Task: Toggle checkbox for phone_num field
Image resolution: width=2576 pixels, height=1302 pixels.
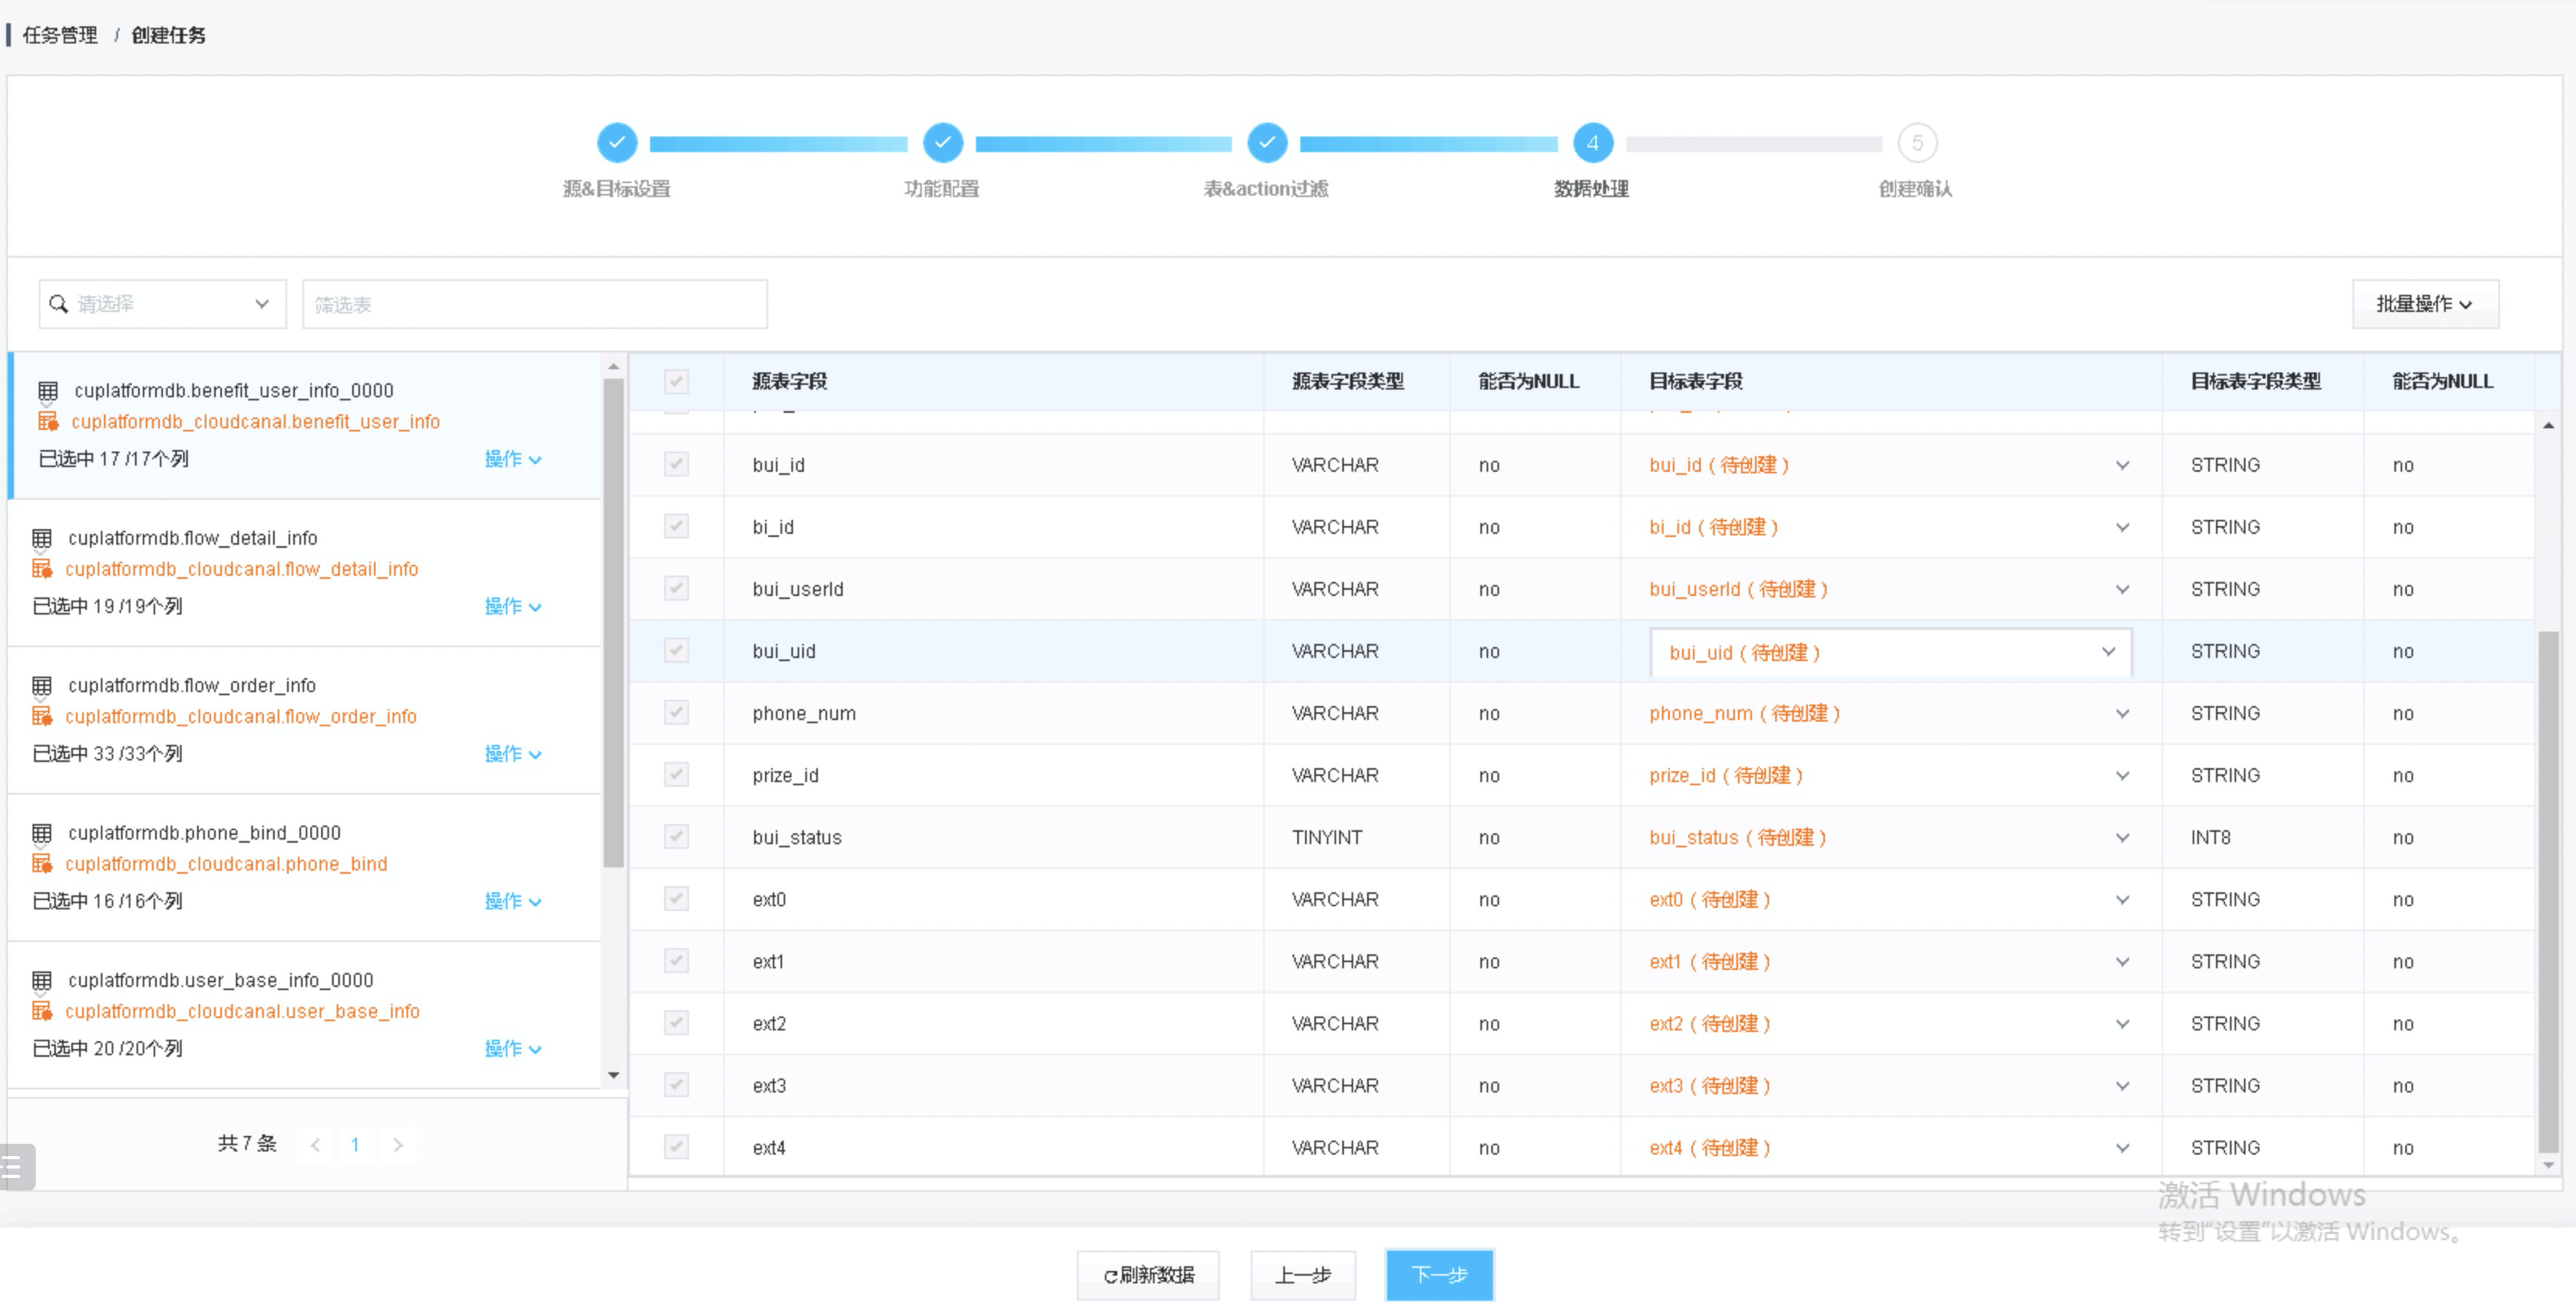Action: 676,712
